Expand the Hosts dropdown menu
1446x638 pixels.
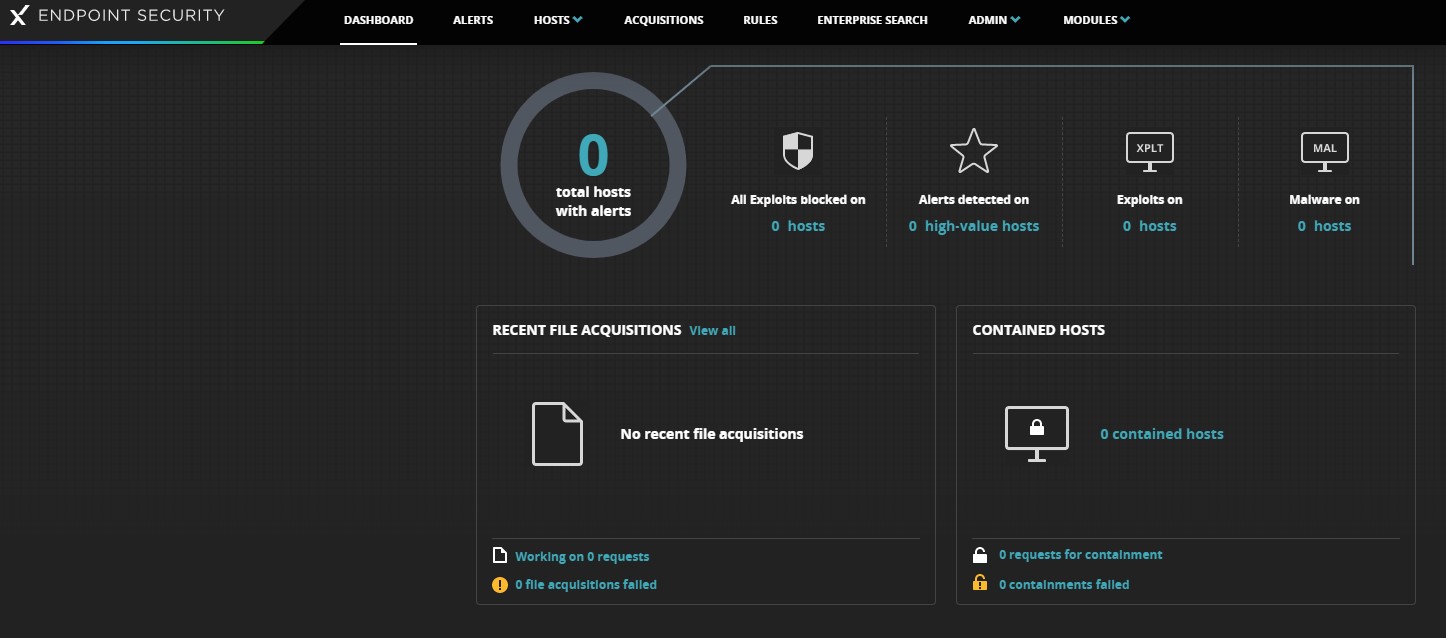point(557,20)
